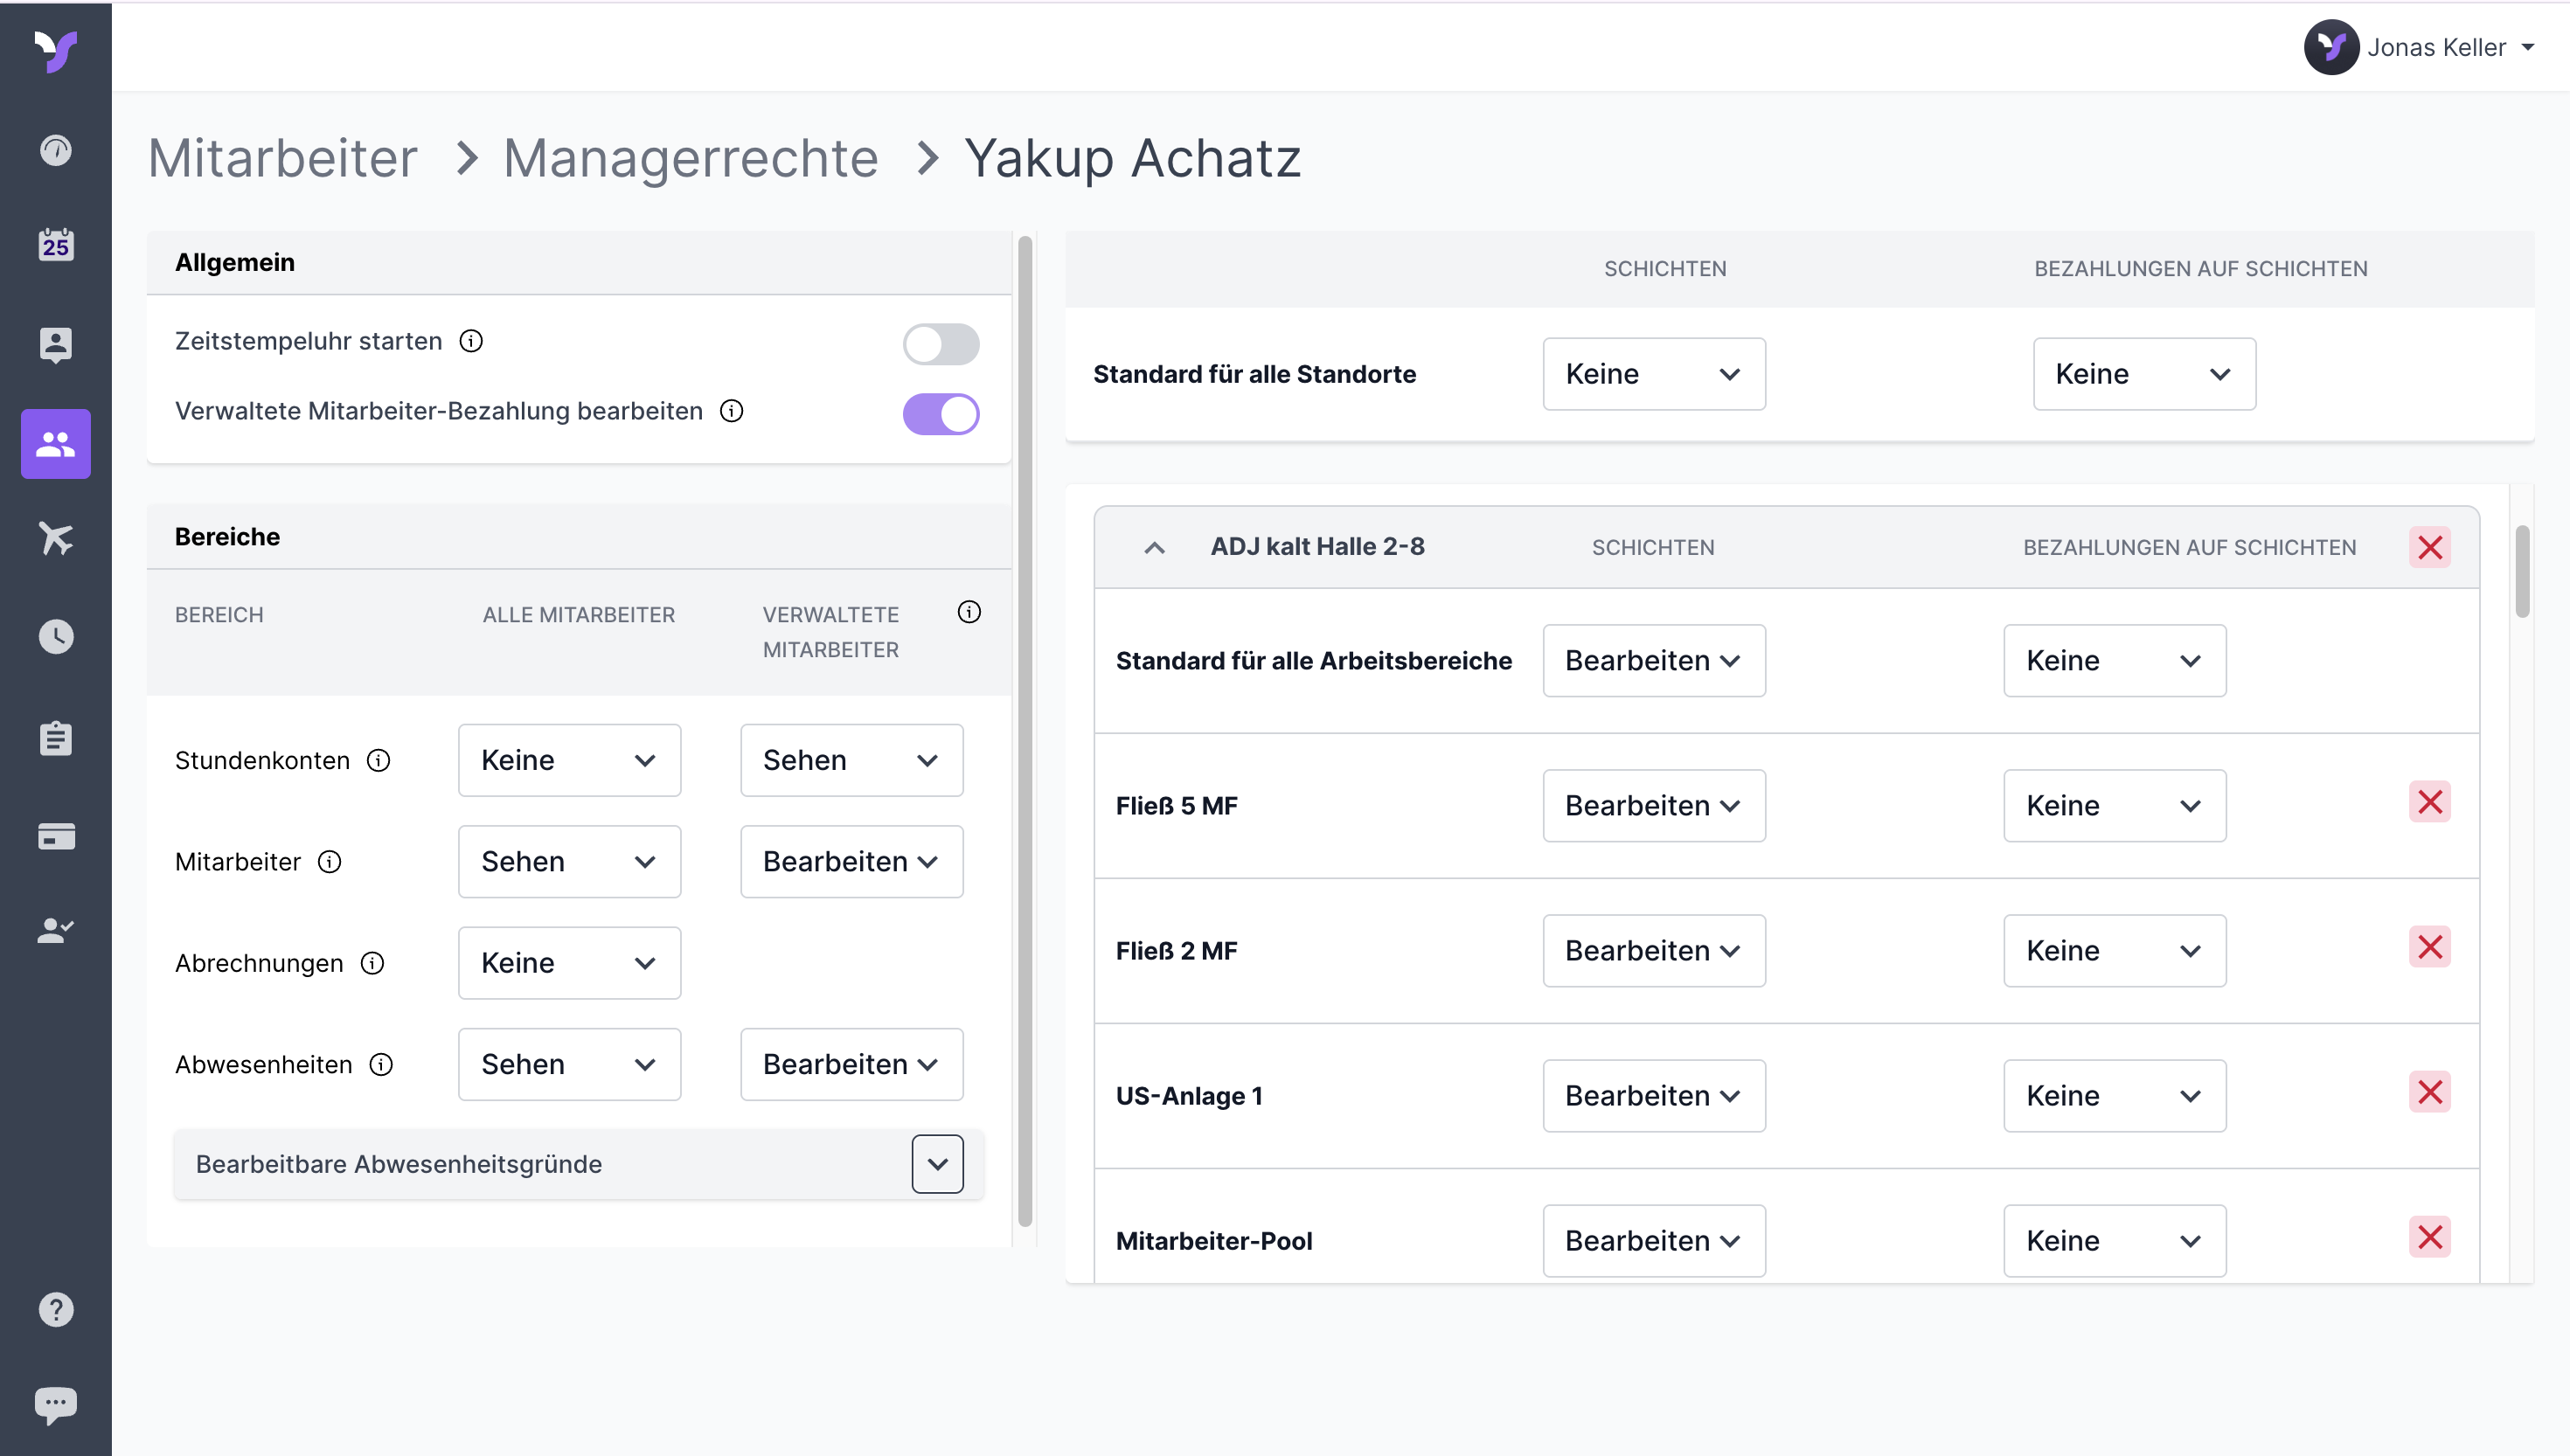Screen dimensions: 2570x1456
Task: Go to Mitarbeiter breadcrumb
Action: pos(283,158)
